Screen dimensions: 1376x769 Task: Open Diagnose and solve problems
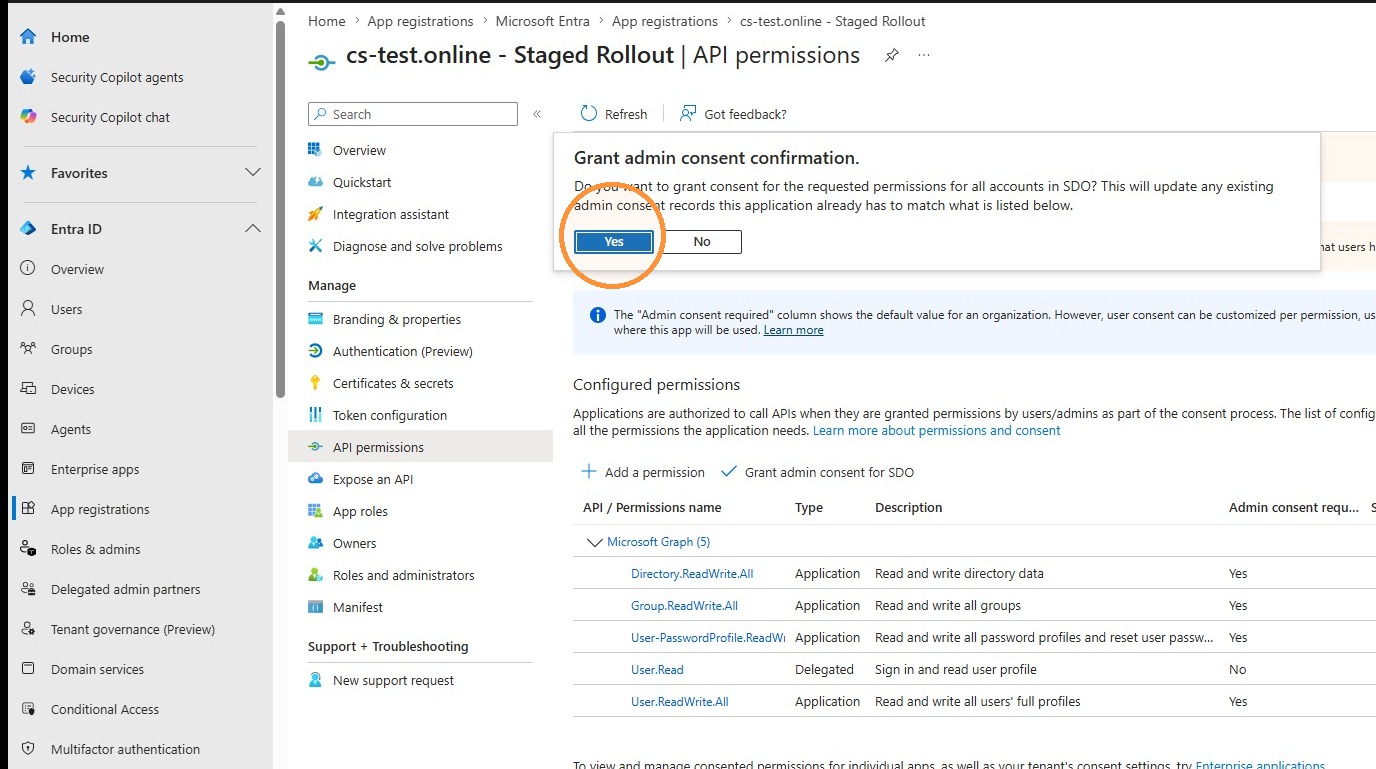[x=418, y=246]
